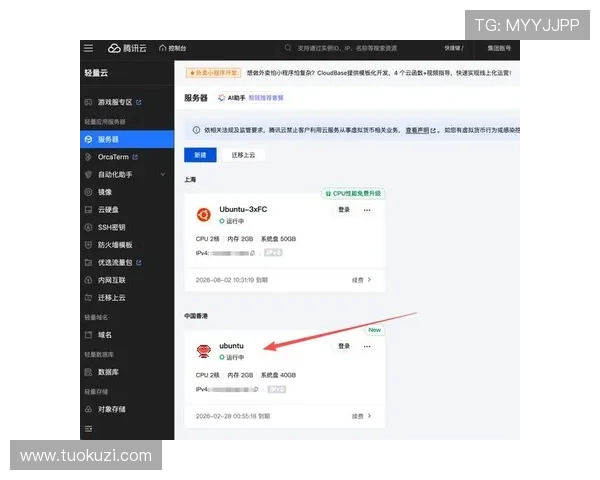Click IPv6 tag on Ubuntu-3xFC card
The height and width of the screenshot is (480, 600).
coord(273,253)
